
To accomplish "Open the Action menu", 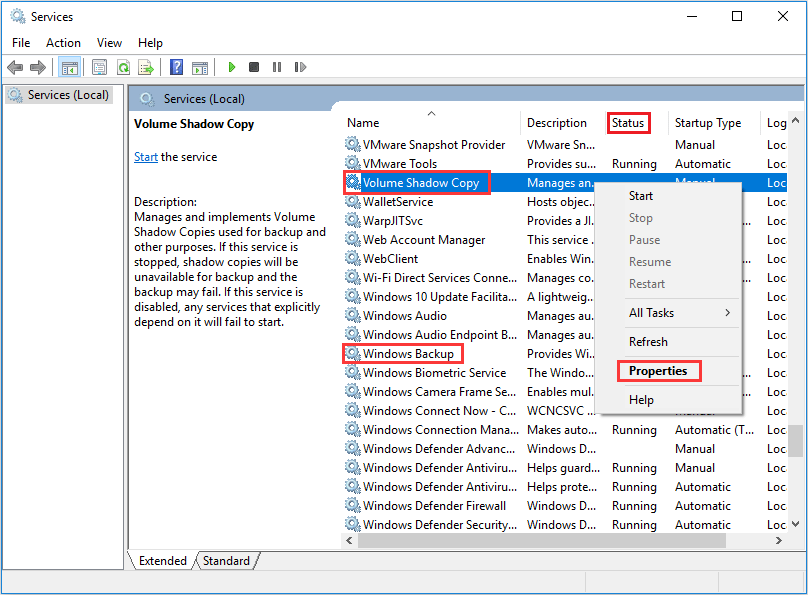I will click(x=63, y=43).
